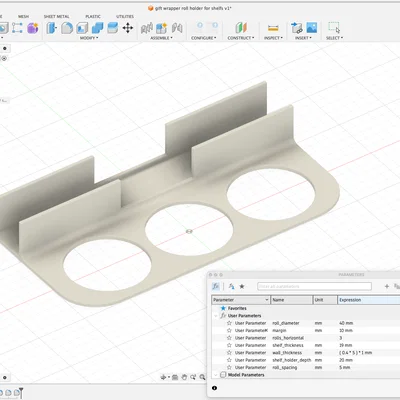Click the As-built Joint icon
Viewport: 400px width, 400px height.
pyautogui.click(x=177, y=28)
